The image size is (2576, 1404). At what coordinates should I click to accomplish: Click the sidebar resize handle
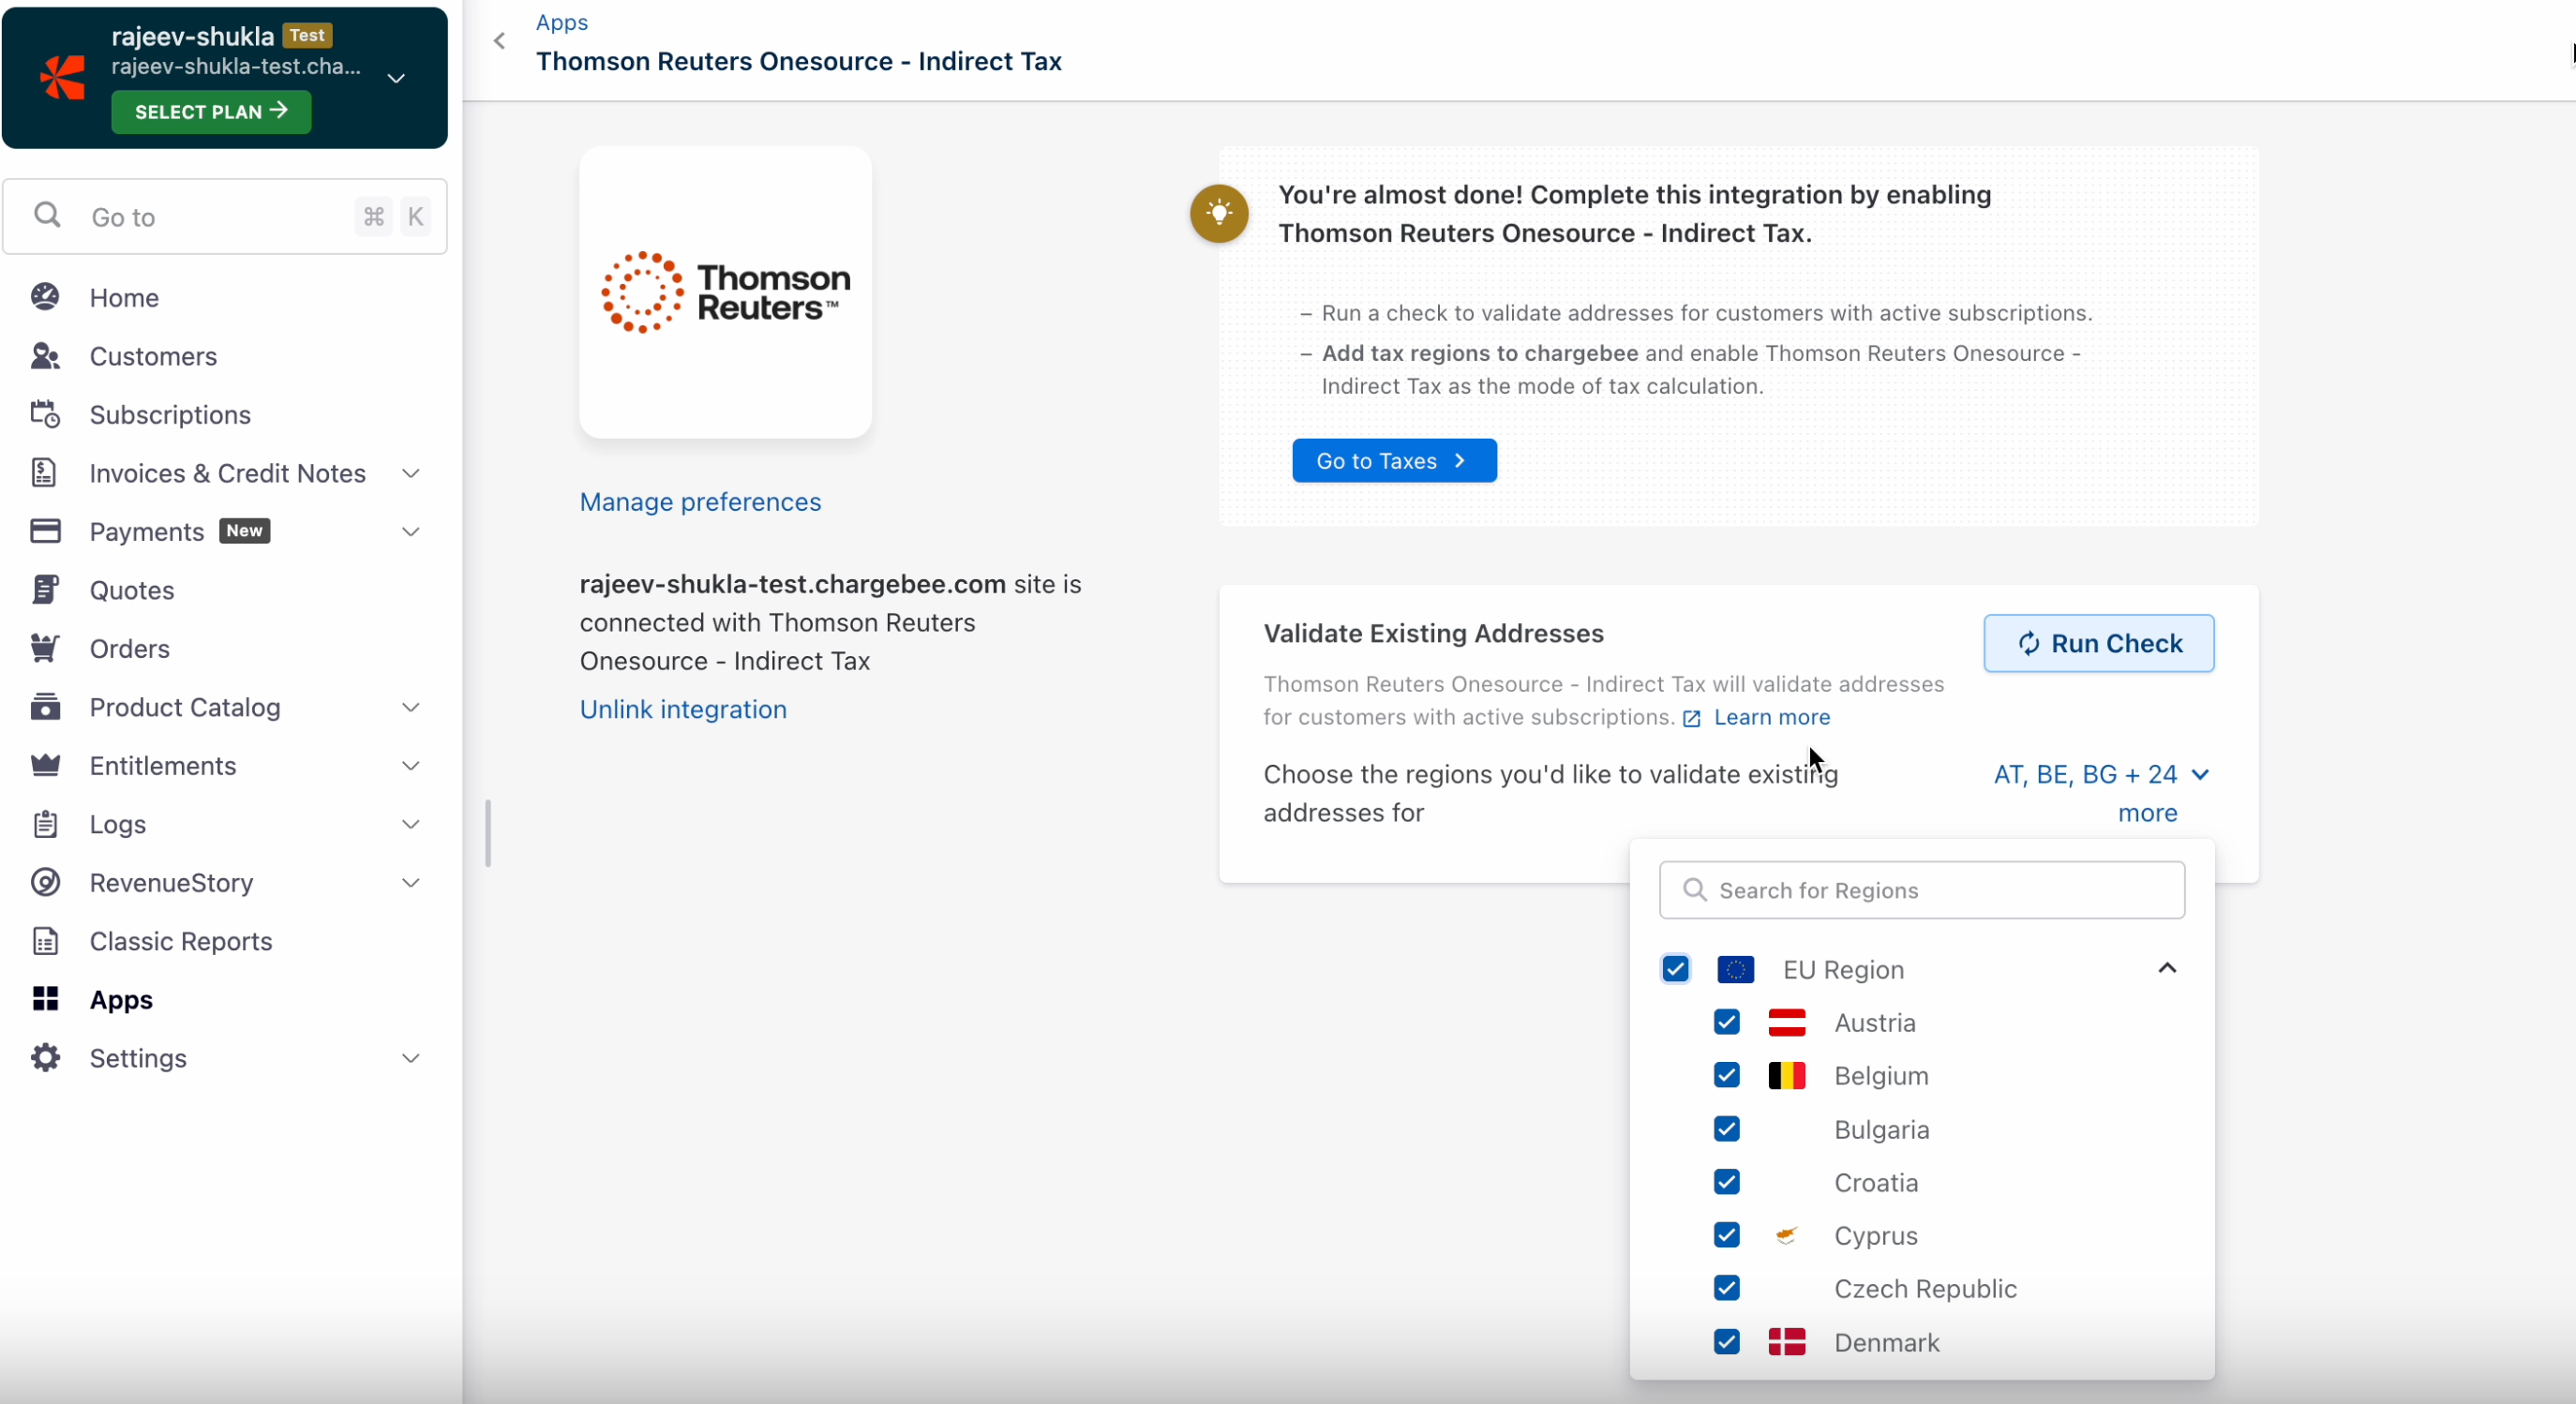click(488, 833)
